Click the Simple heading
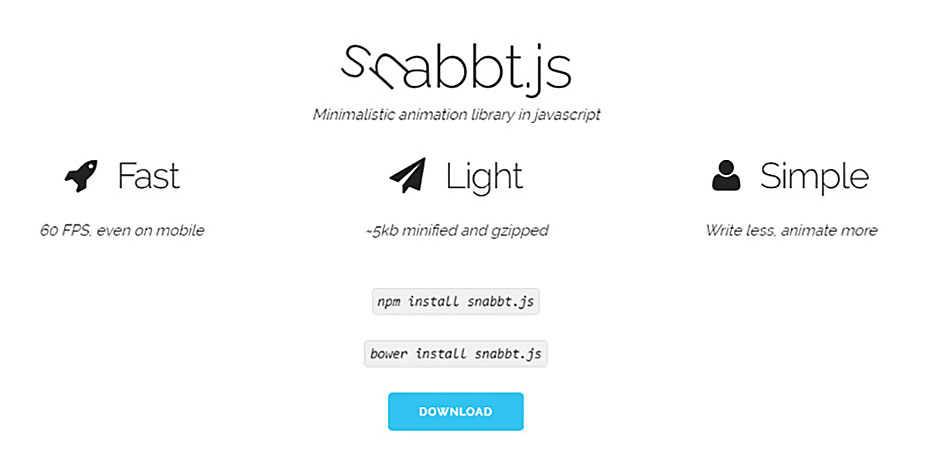928x455 pixels. (814, 177)
